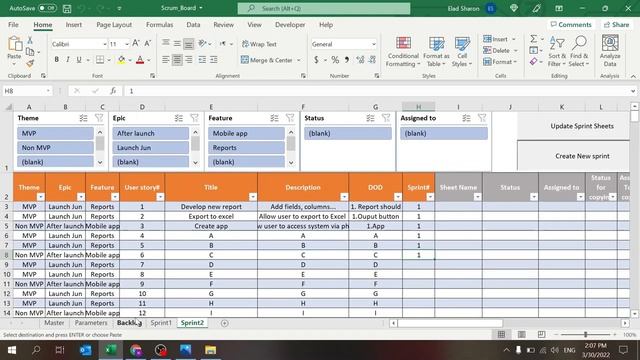This screenshot has height=360, width=640.
Task: Clear filter on the Feature slicer
Action: tap(290, 118)
